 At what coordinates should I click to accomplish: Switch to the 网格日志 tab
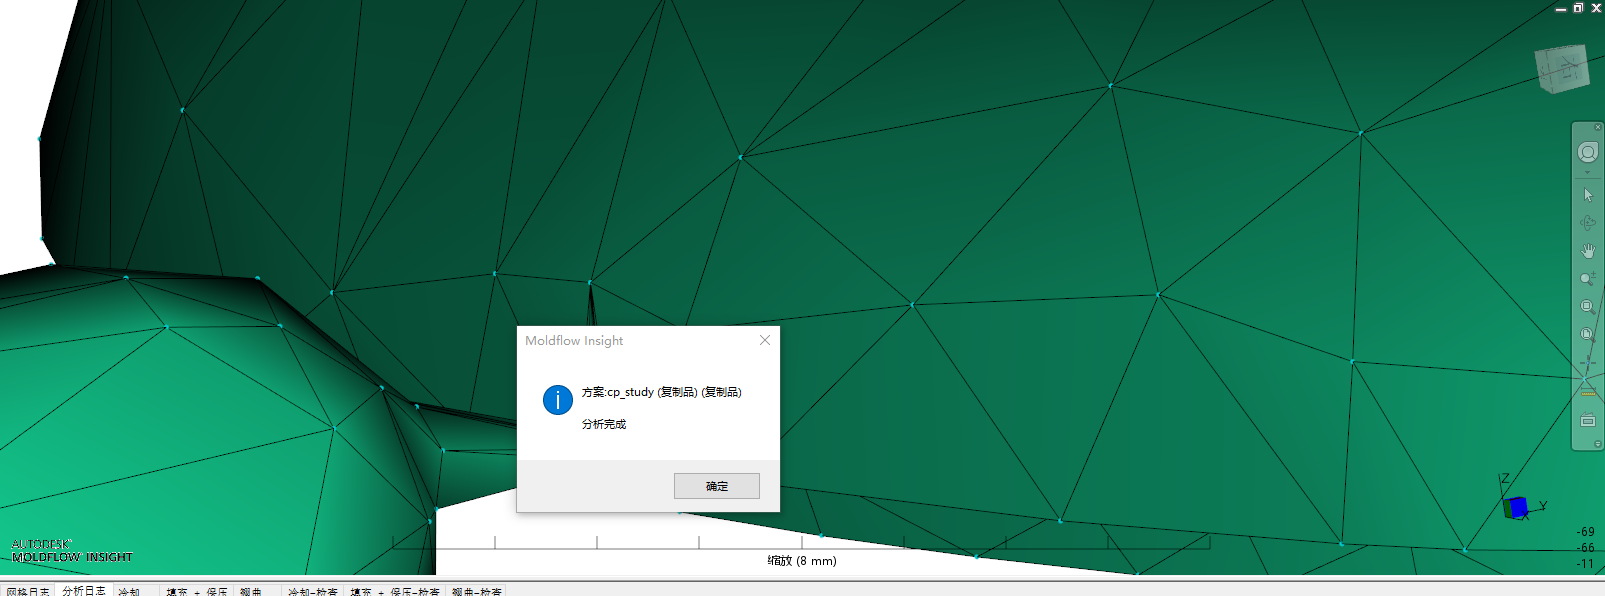point(27,591)
